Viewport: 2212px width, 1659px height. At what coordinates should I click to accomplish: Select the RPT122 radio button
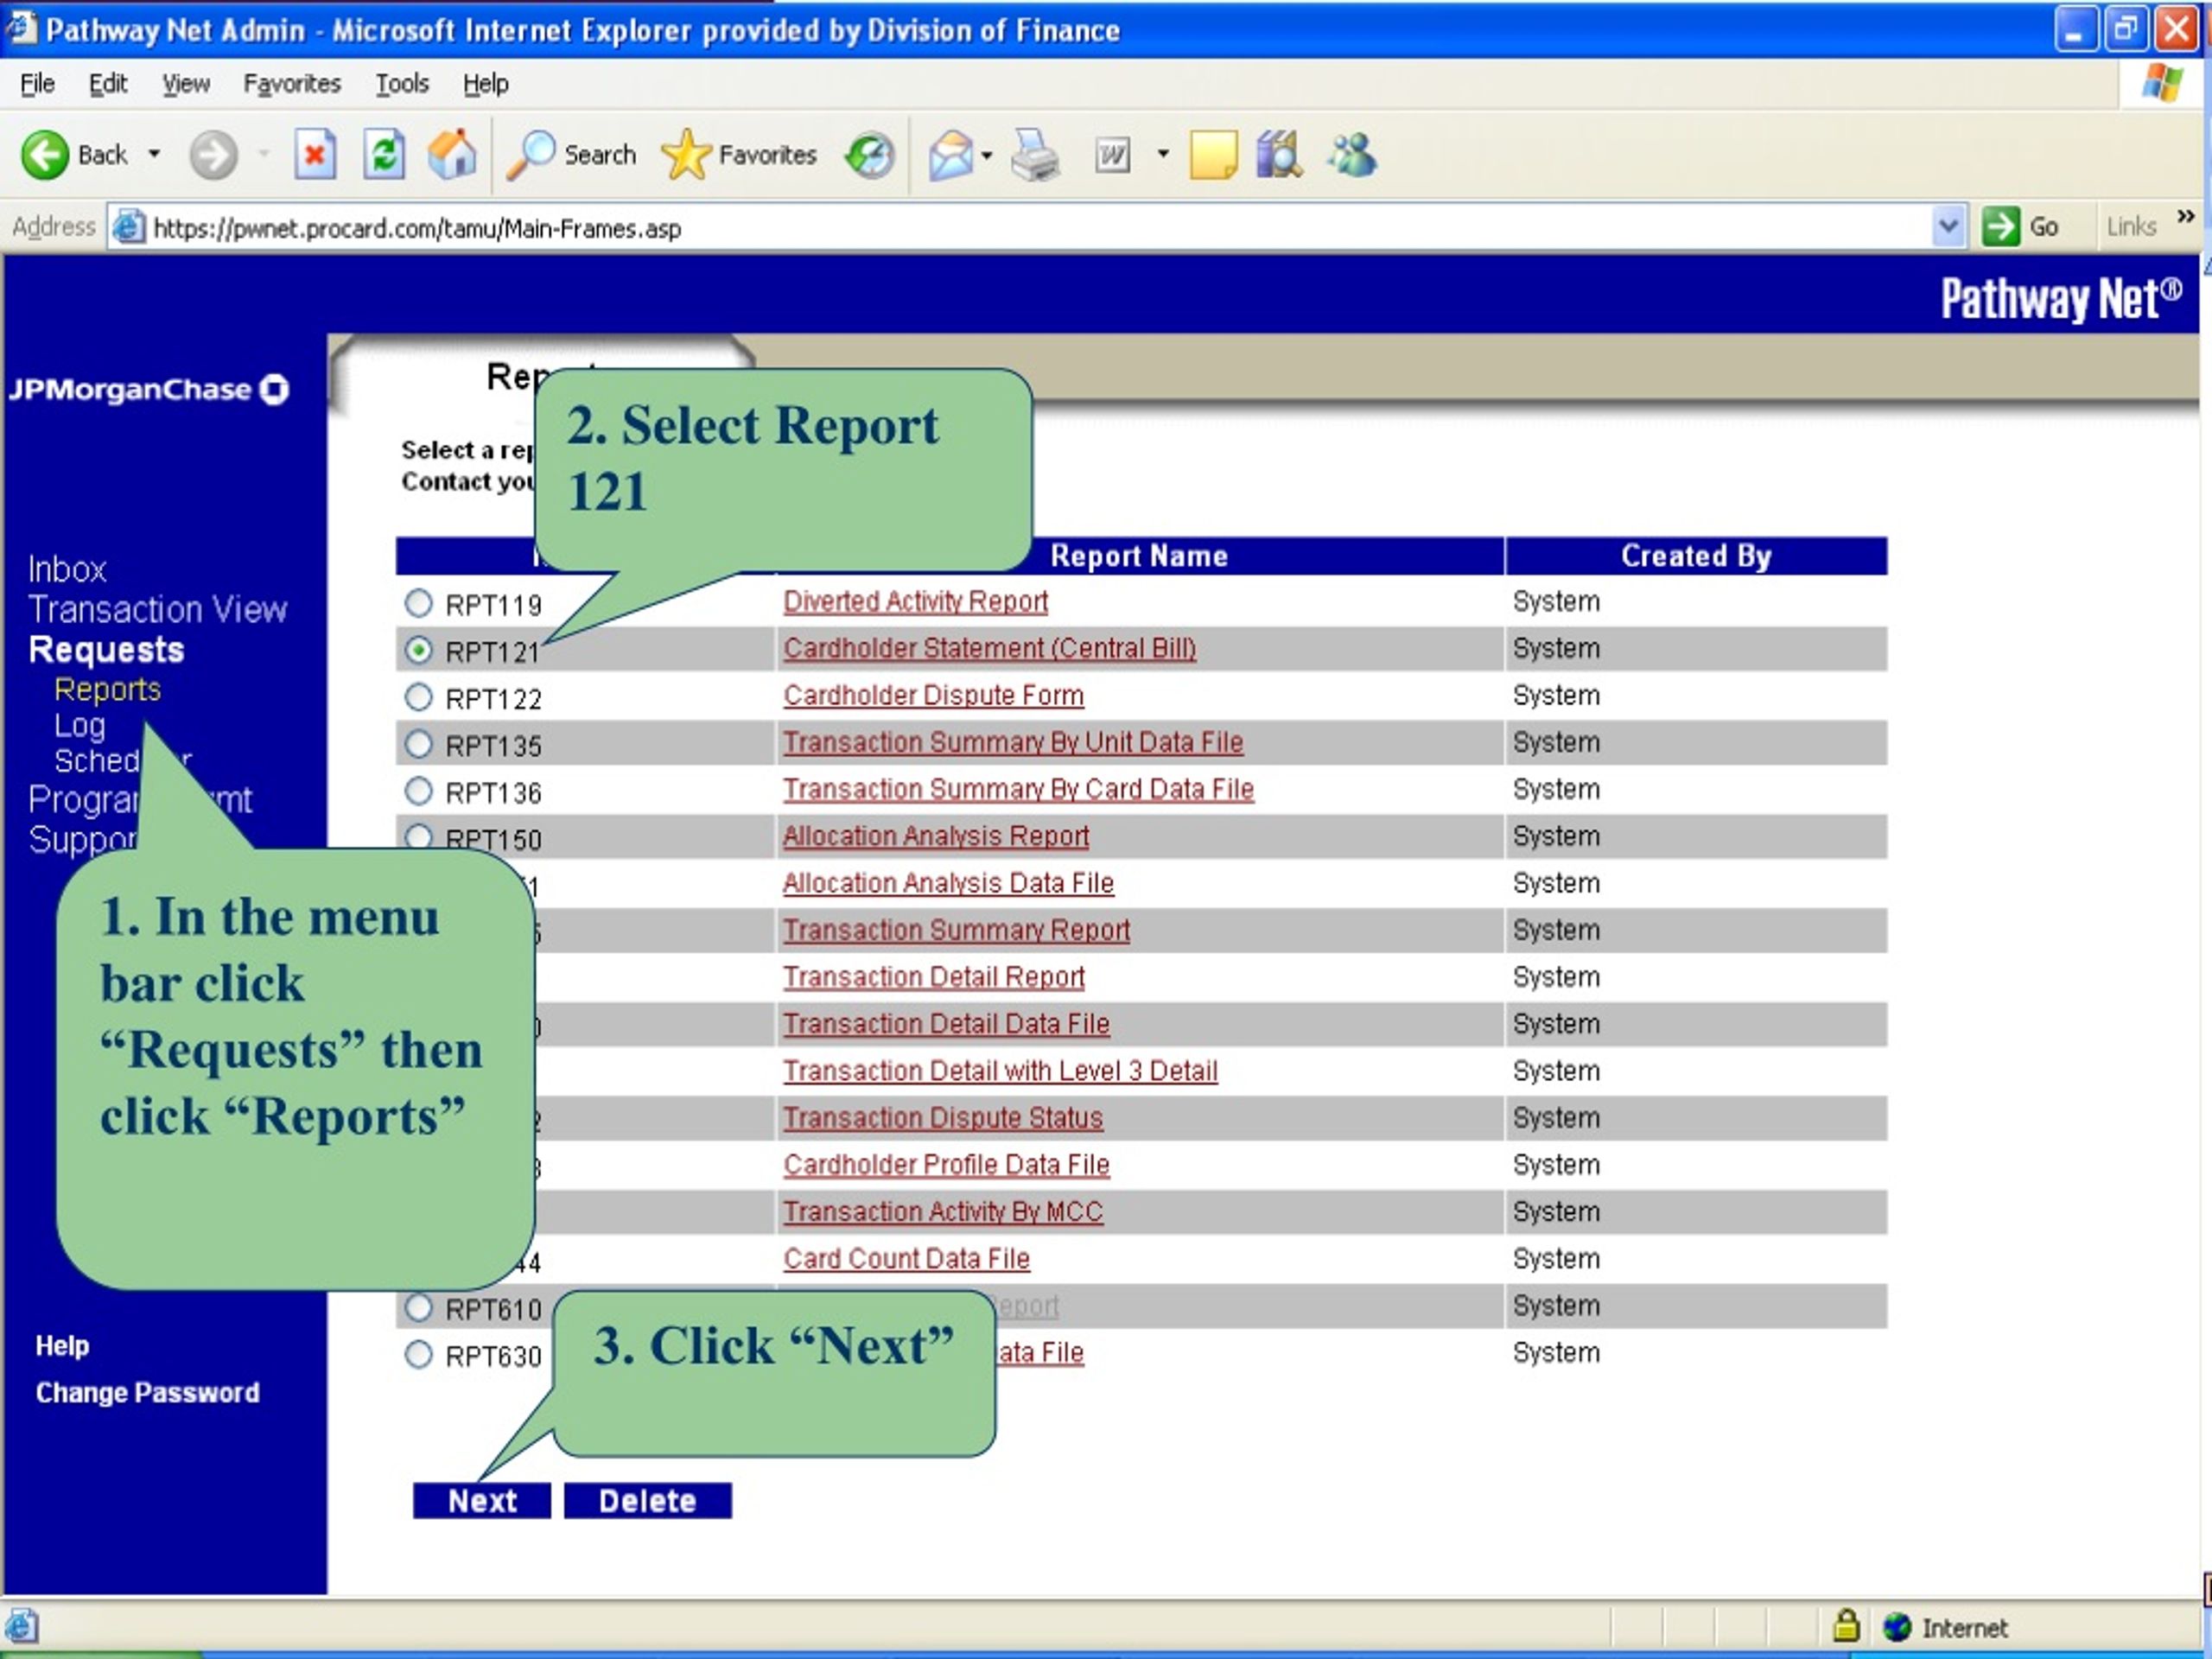coord(418,697)
